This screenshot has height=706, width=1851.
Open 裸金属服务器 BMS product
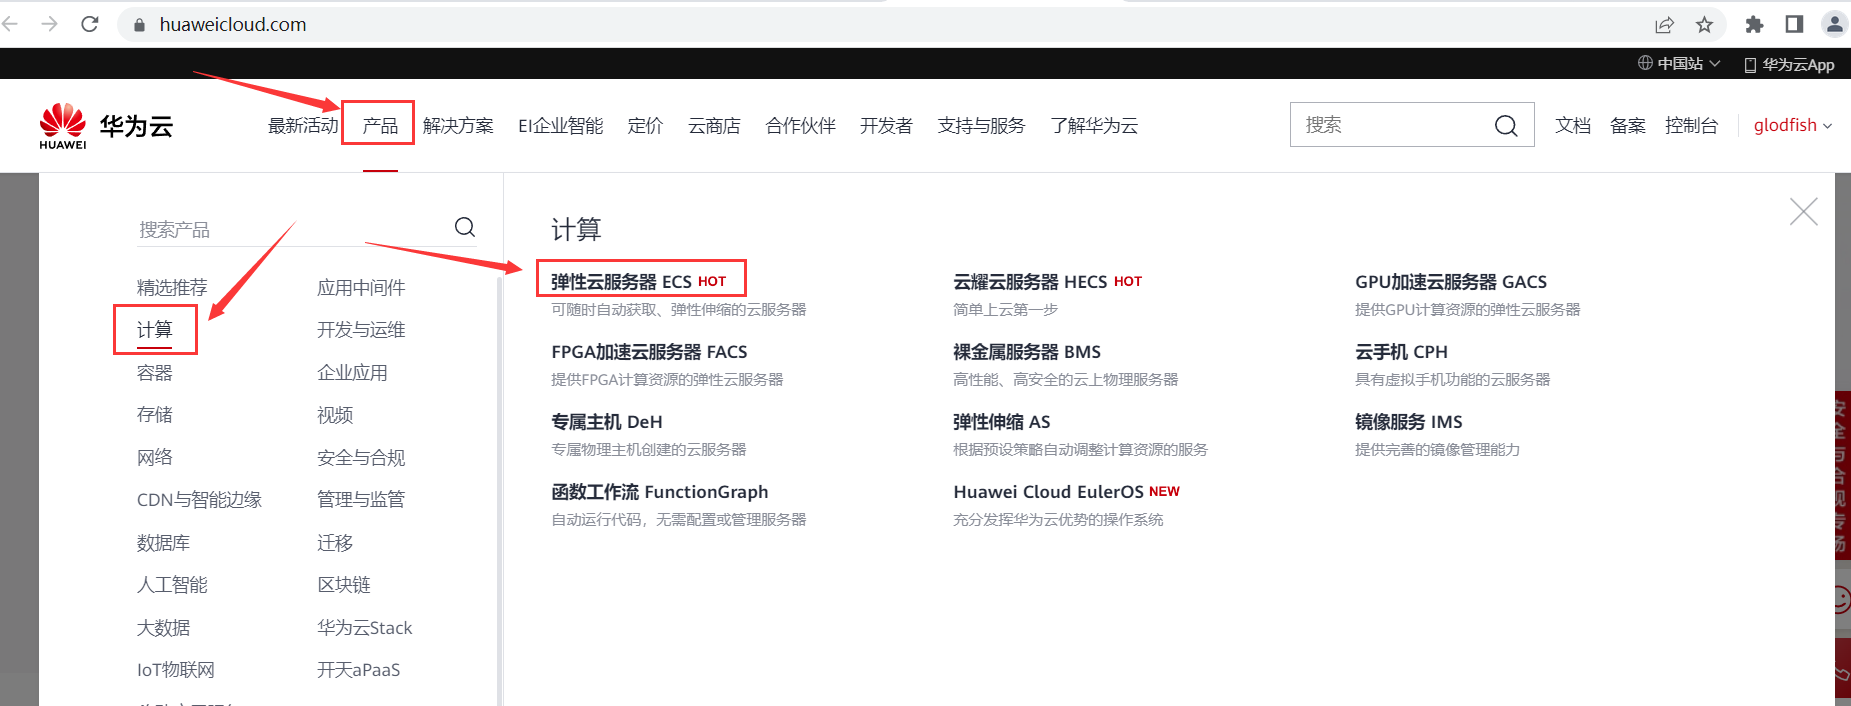[x=1027, y=352]
